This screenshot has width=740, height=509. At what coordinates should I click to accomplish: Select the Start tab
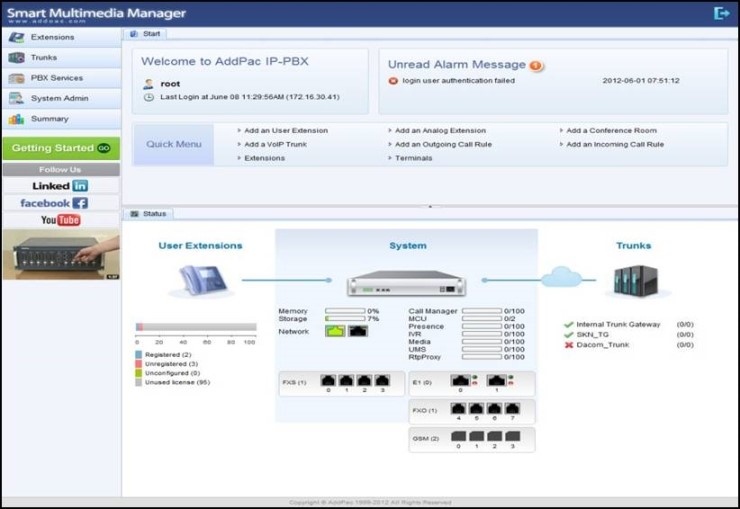(145, 34)
